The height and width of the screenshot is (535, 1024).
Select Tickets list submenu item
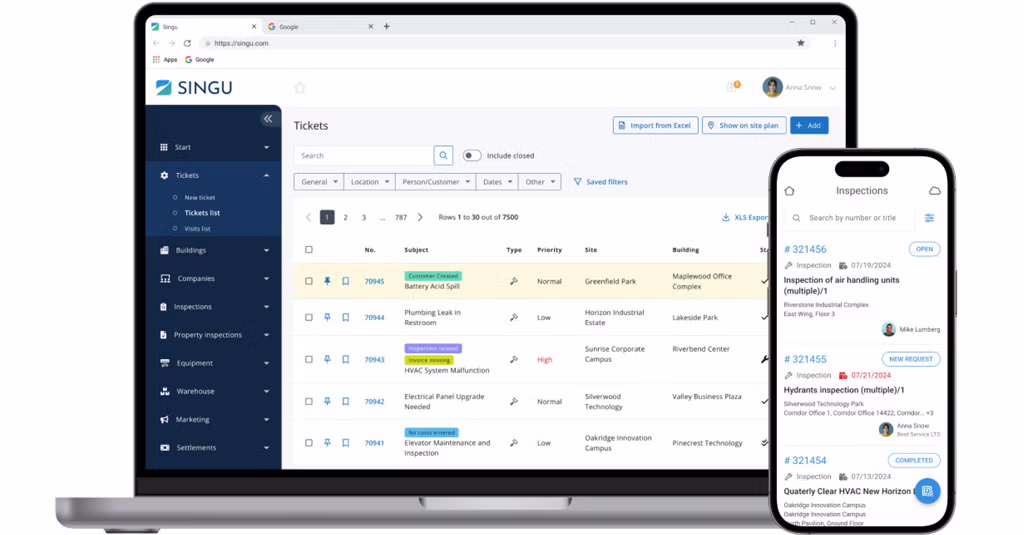[x=202, y=213]
